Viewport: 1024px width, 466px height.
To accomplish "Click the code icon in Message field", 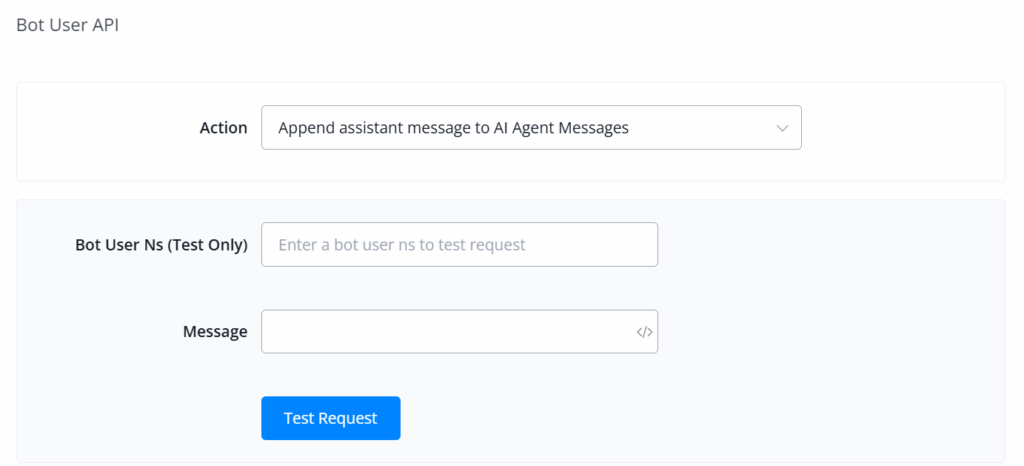I will point(644,332).
